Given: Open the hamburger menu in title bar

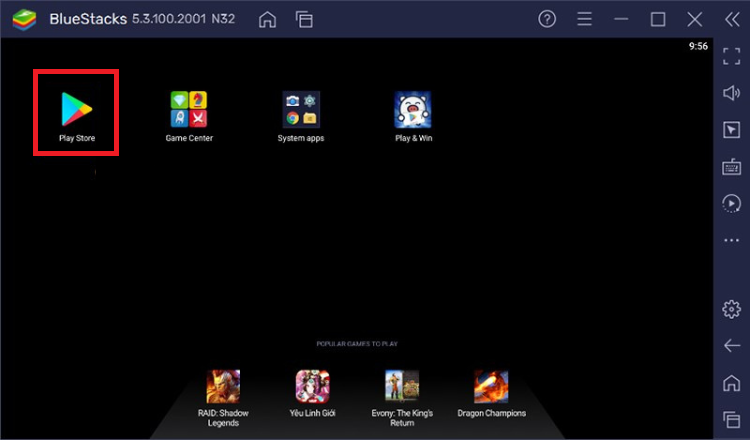Looking at the screenshot, I should [x=584, y=19].
